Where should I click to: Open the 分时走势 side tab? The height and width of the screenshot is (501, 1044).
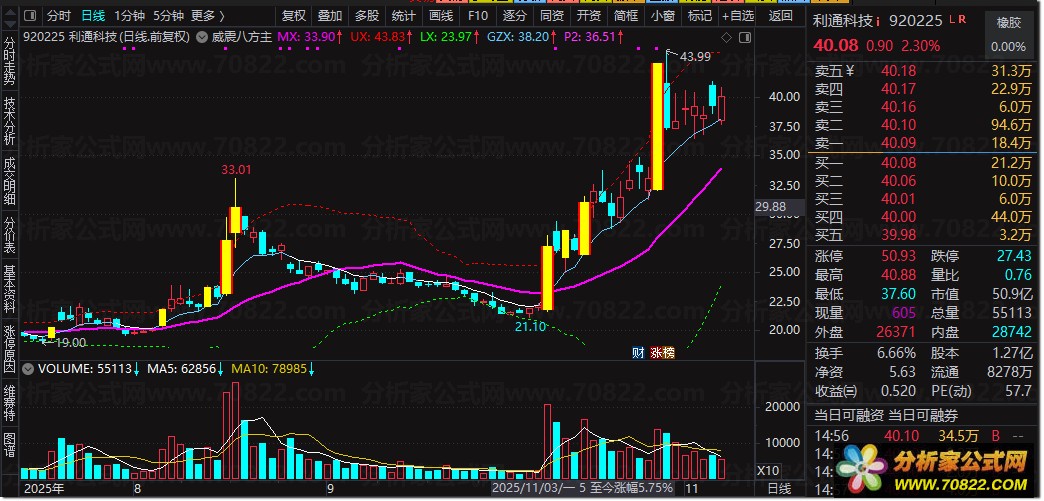(9, 61)
